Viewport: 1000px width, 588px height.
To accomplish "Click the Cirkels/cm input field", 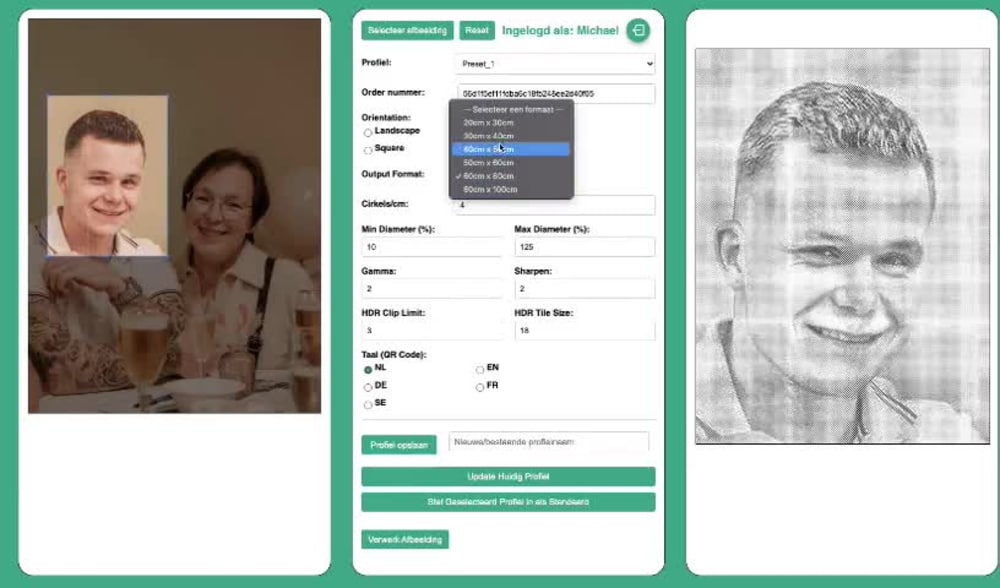I will click(x=555, y=205).
